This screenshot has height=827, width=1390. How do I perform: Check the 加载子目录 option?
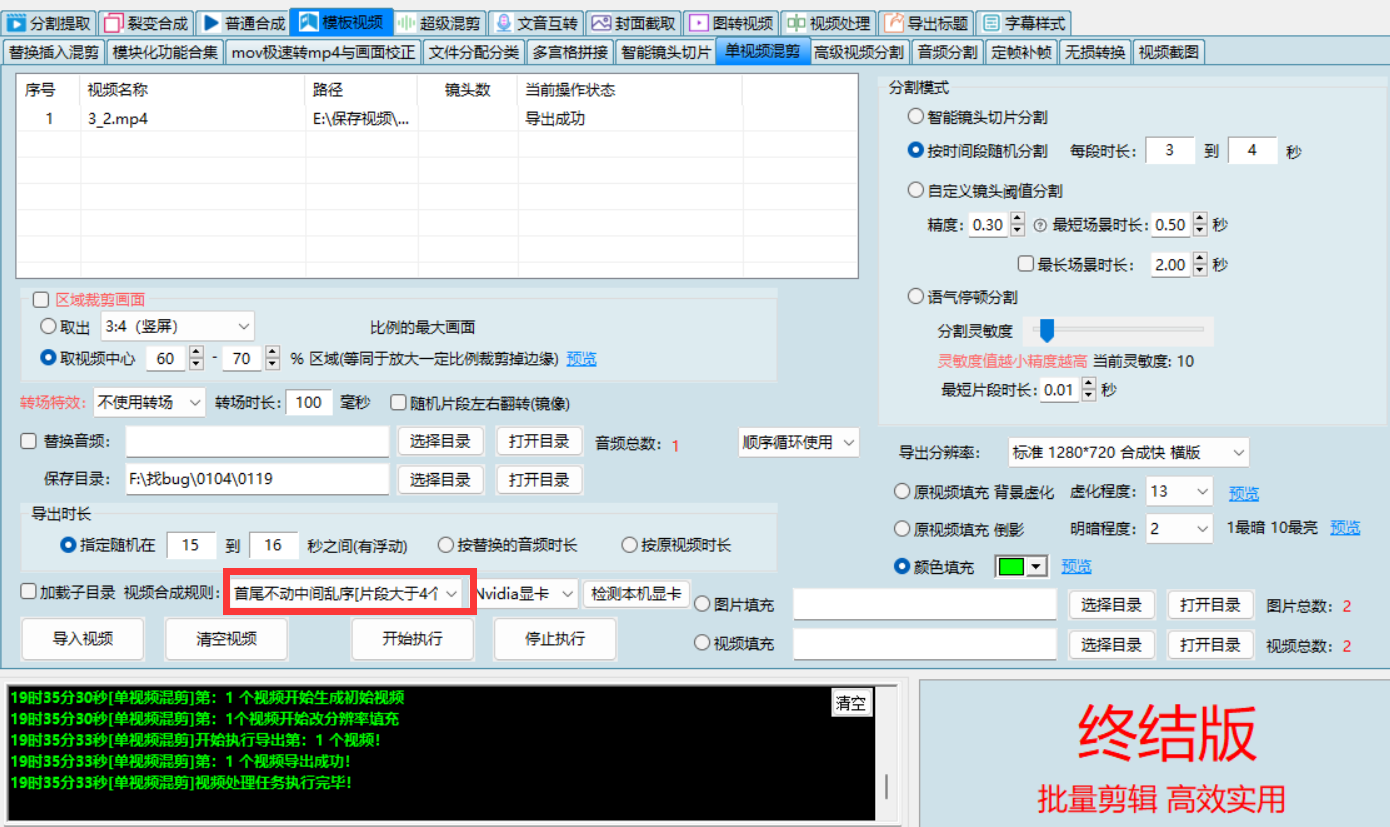[x=28, y=591]
